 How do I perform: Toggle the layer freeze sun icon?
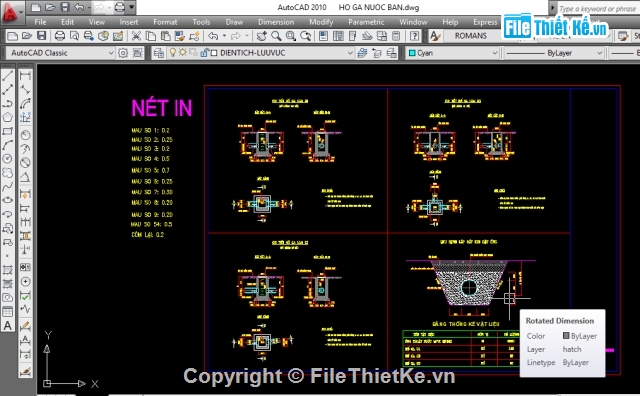[182, 52]
